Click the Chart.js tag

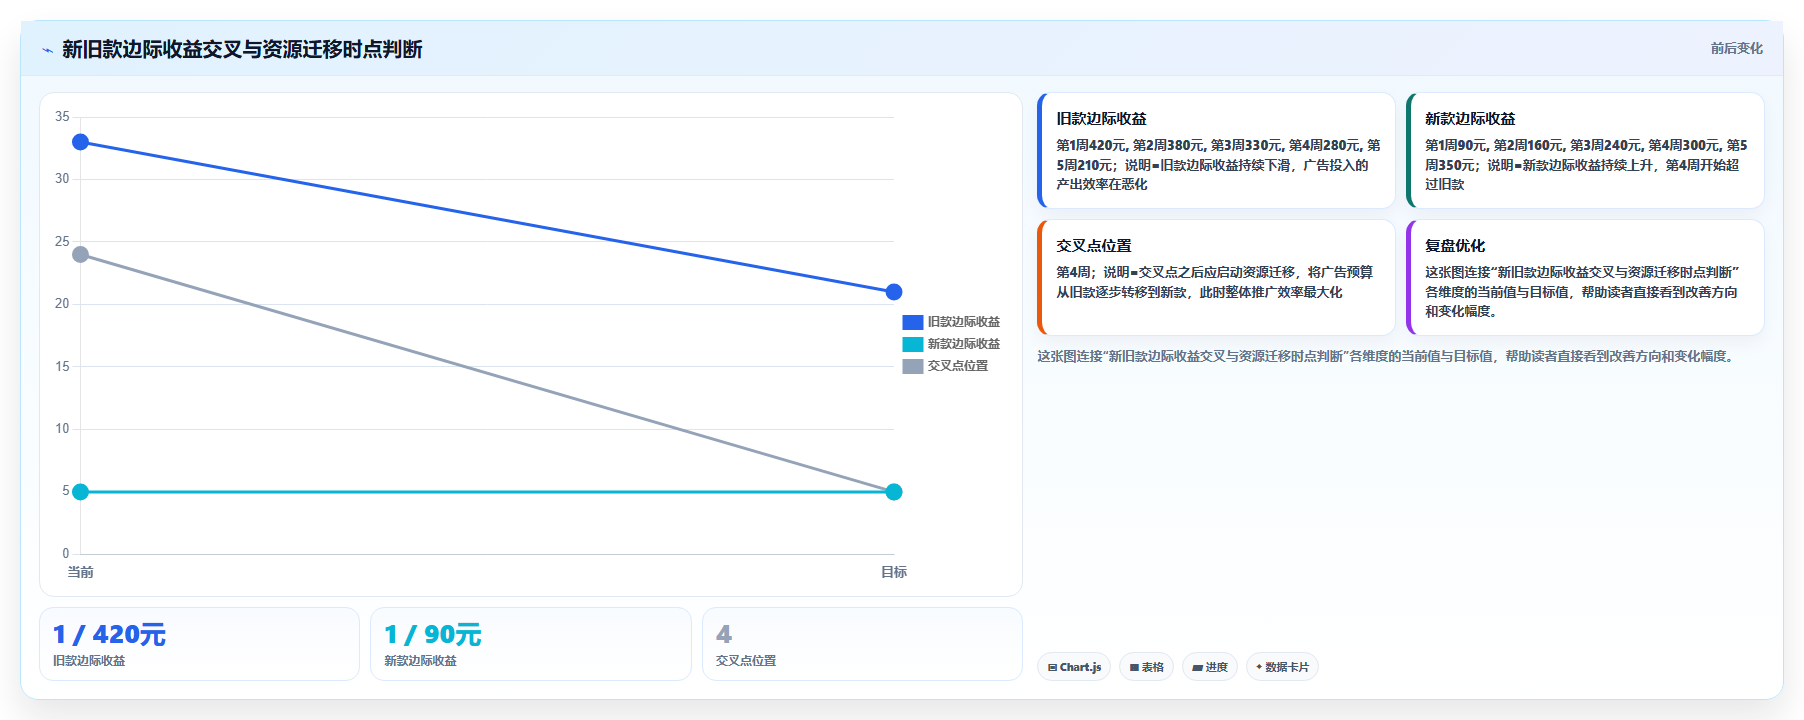coord(1074,667)
